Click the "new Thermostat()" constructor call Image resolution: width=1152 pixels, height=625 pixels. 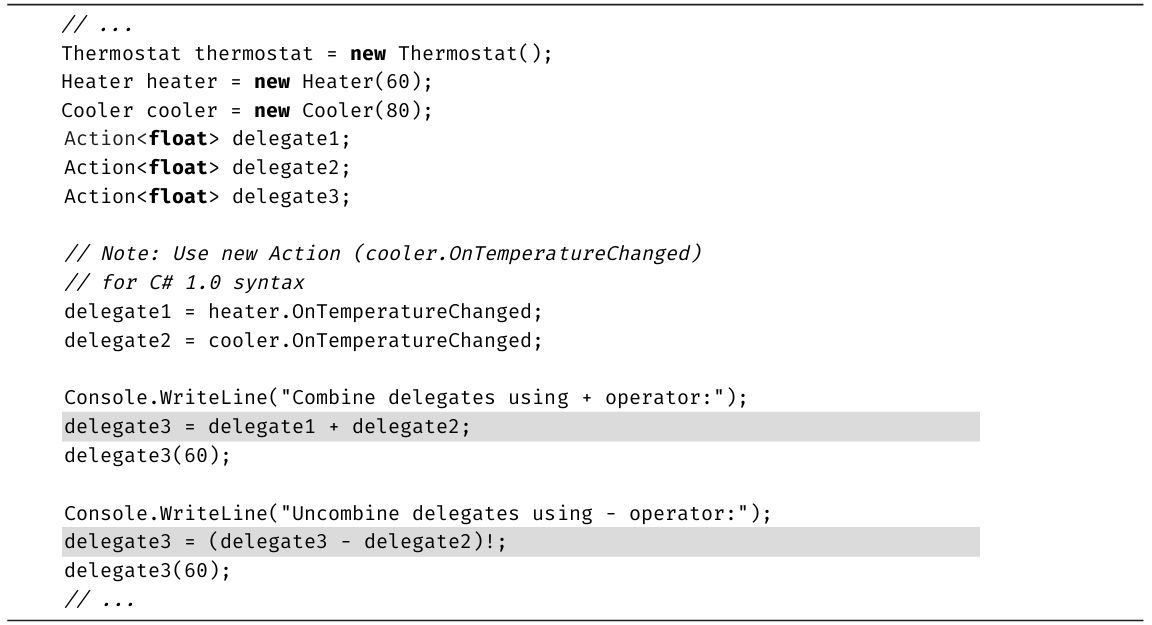pos(451,53)
